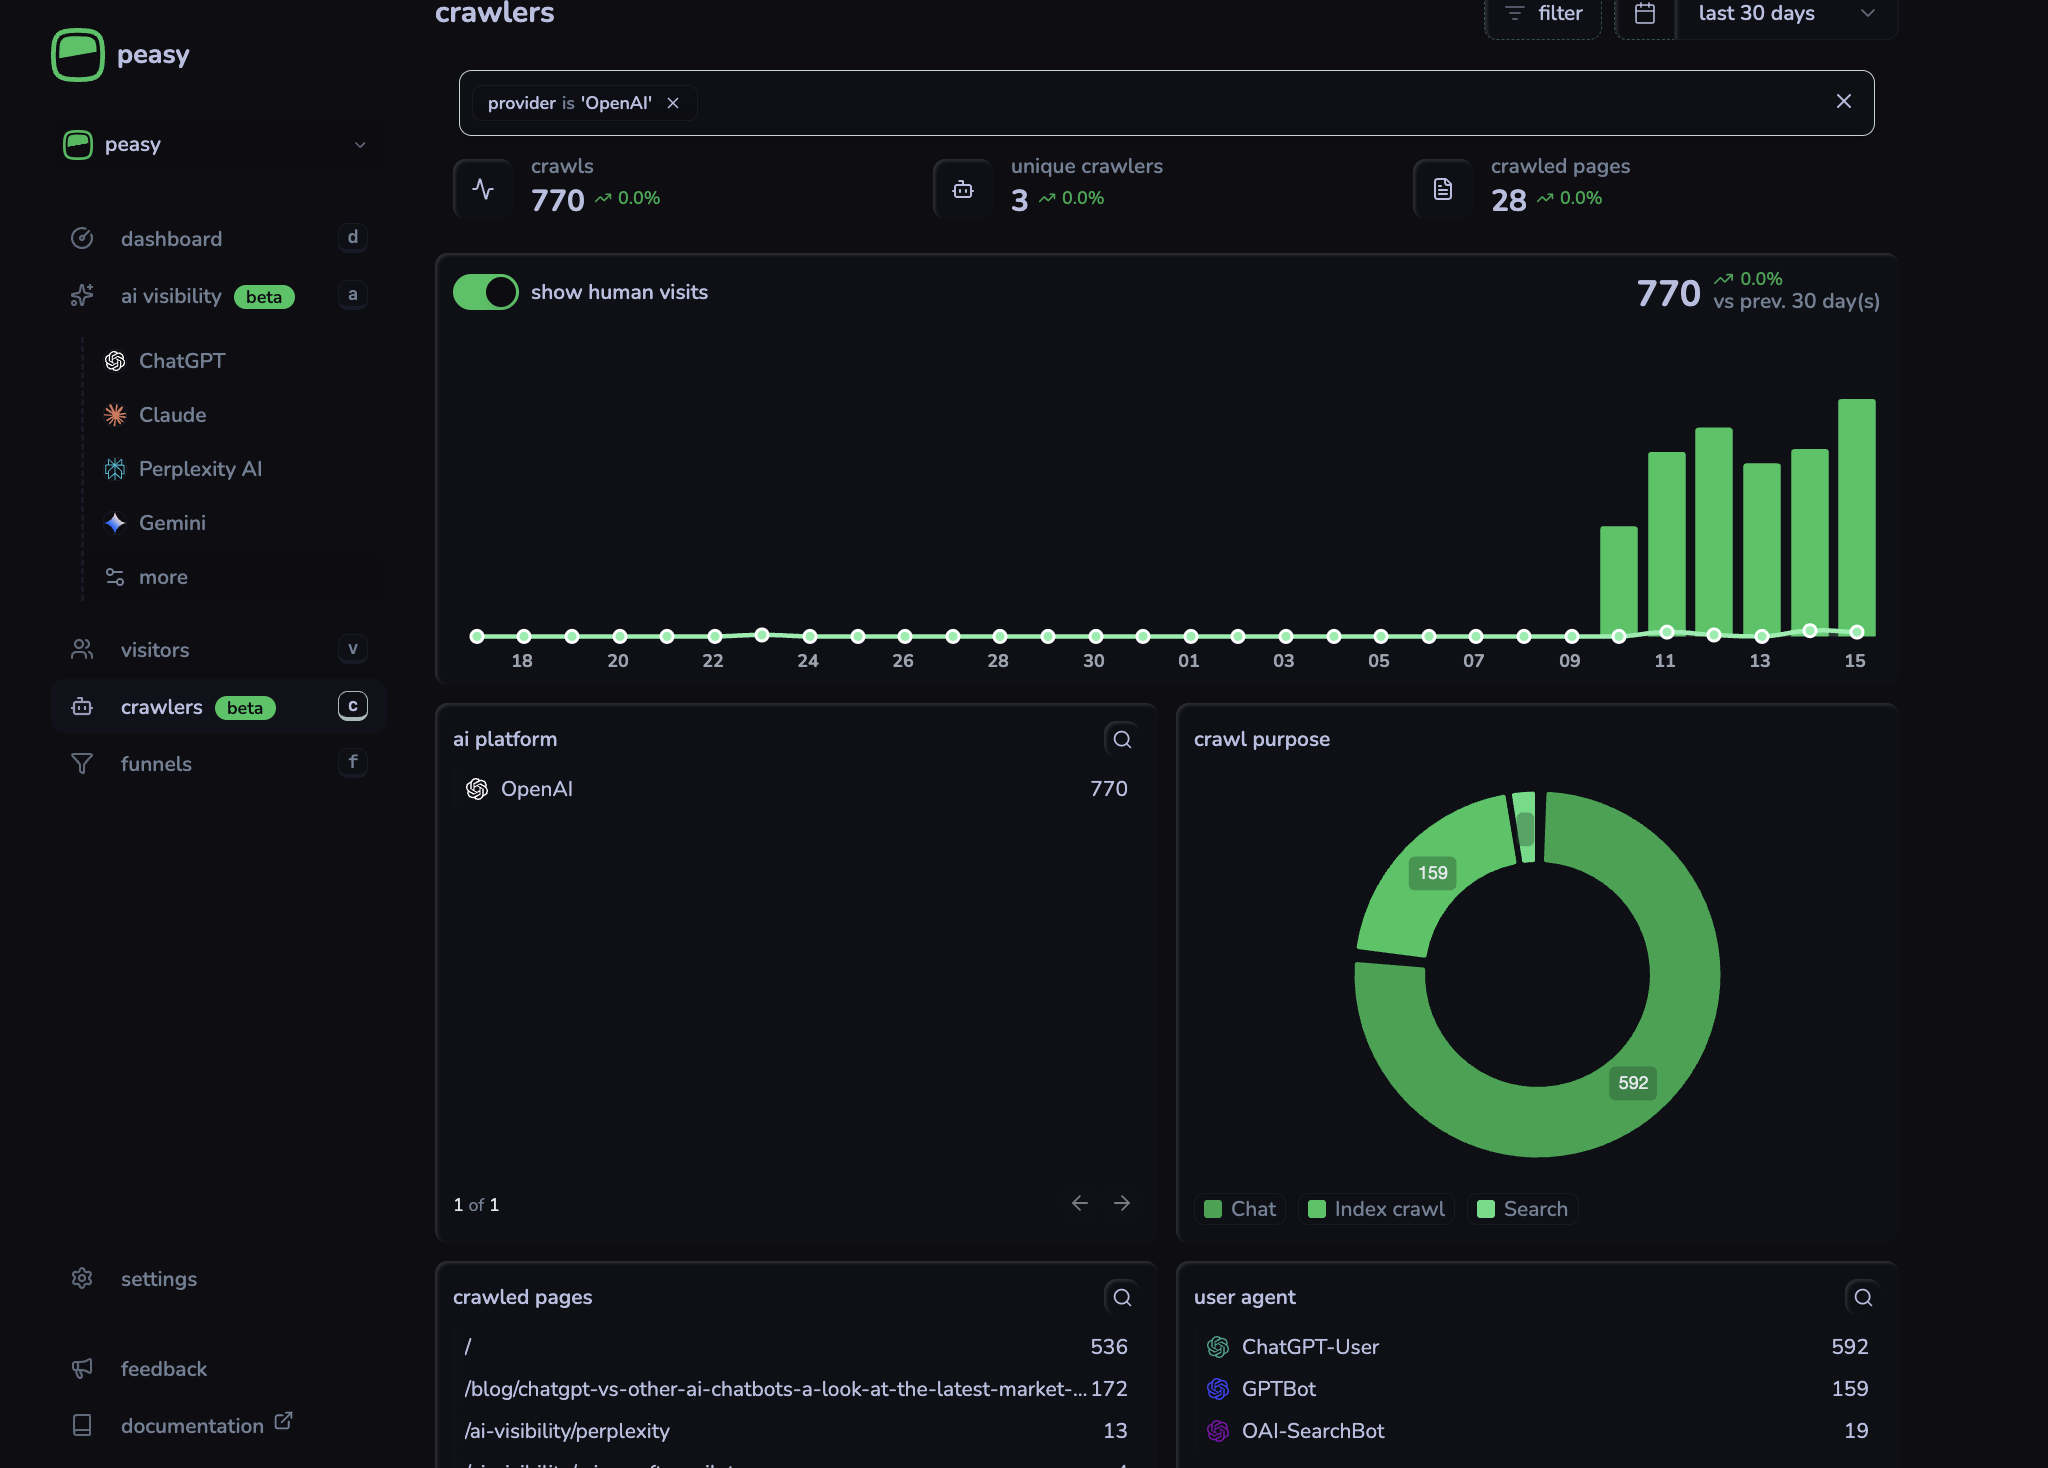Open the peasy workspace dropdown
2048x1468 pixels.
point(217,145)
